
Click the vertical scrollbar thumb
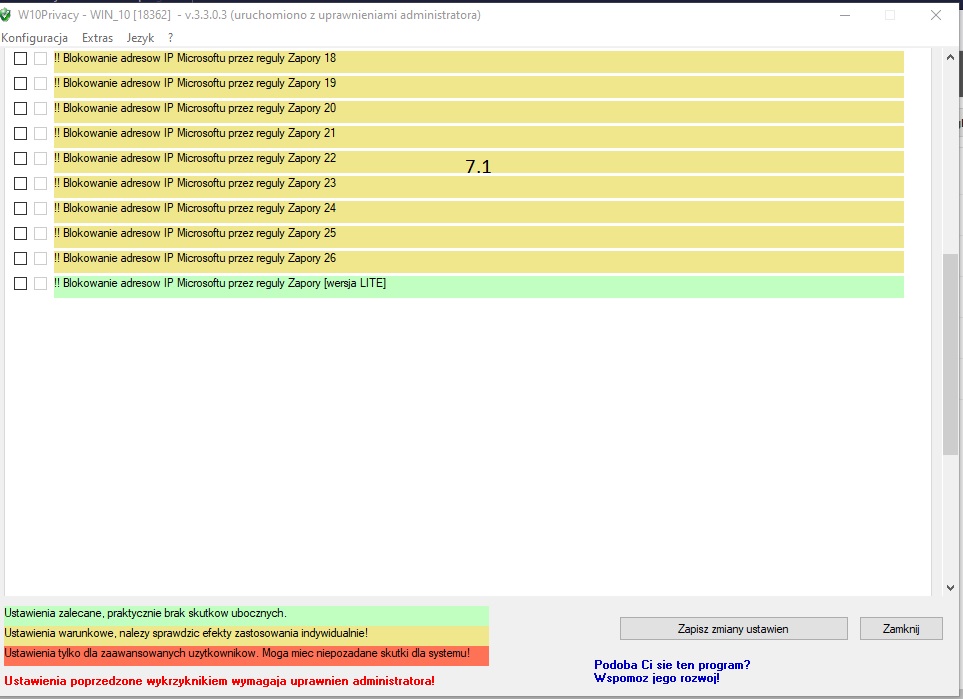(950, 354)
